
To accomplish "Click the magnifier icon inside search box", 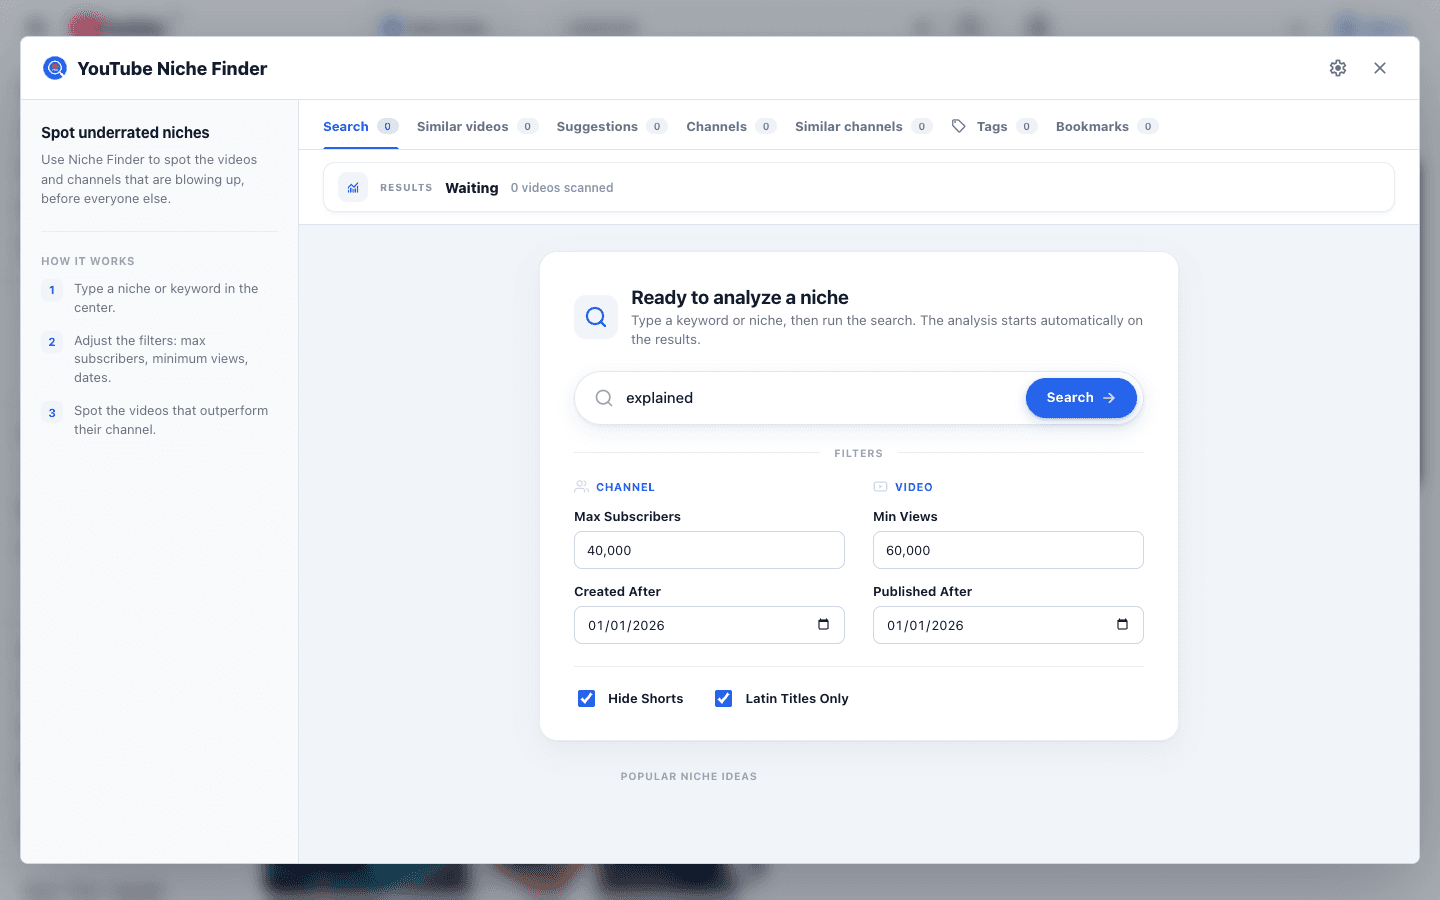I will [604, 398].
